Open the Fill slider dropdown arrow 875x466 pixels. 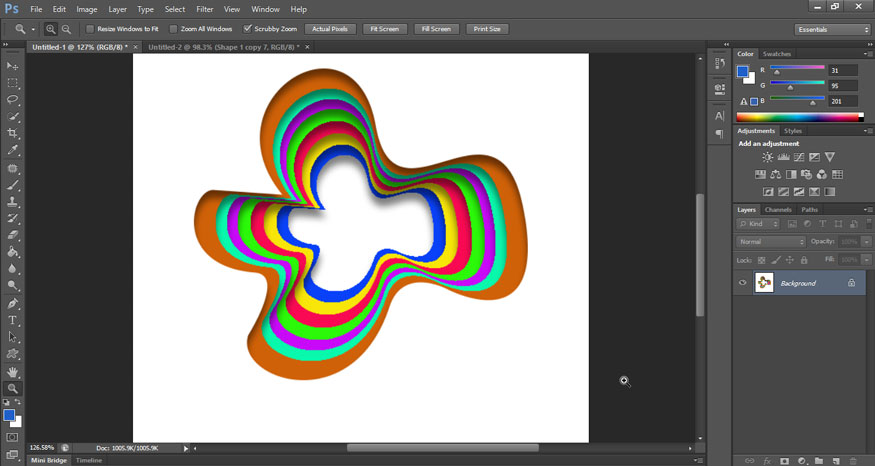pos(866,260)
